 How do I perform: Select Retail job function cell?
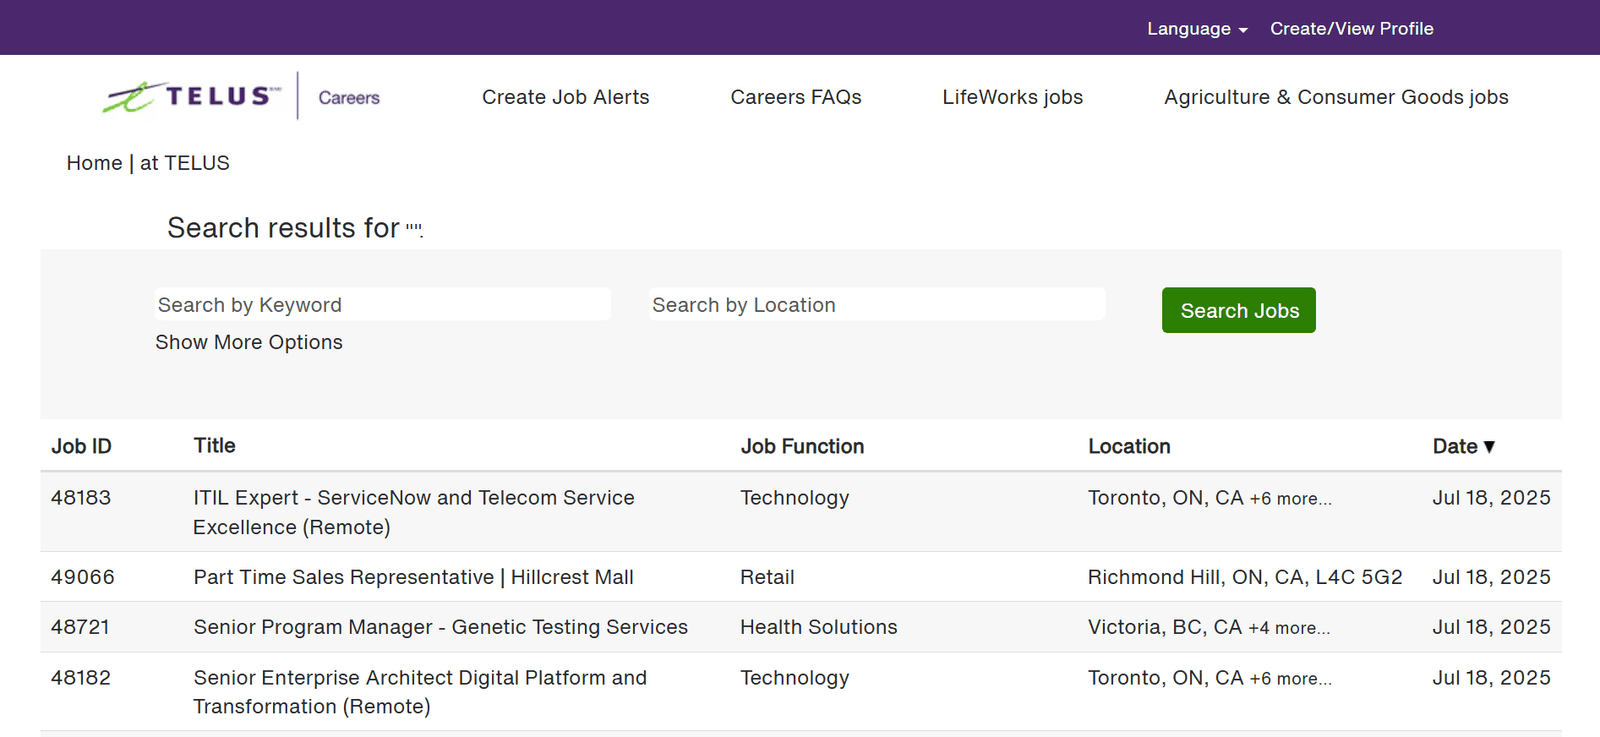(767, 577)
